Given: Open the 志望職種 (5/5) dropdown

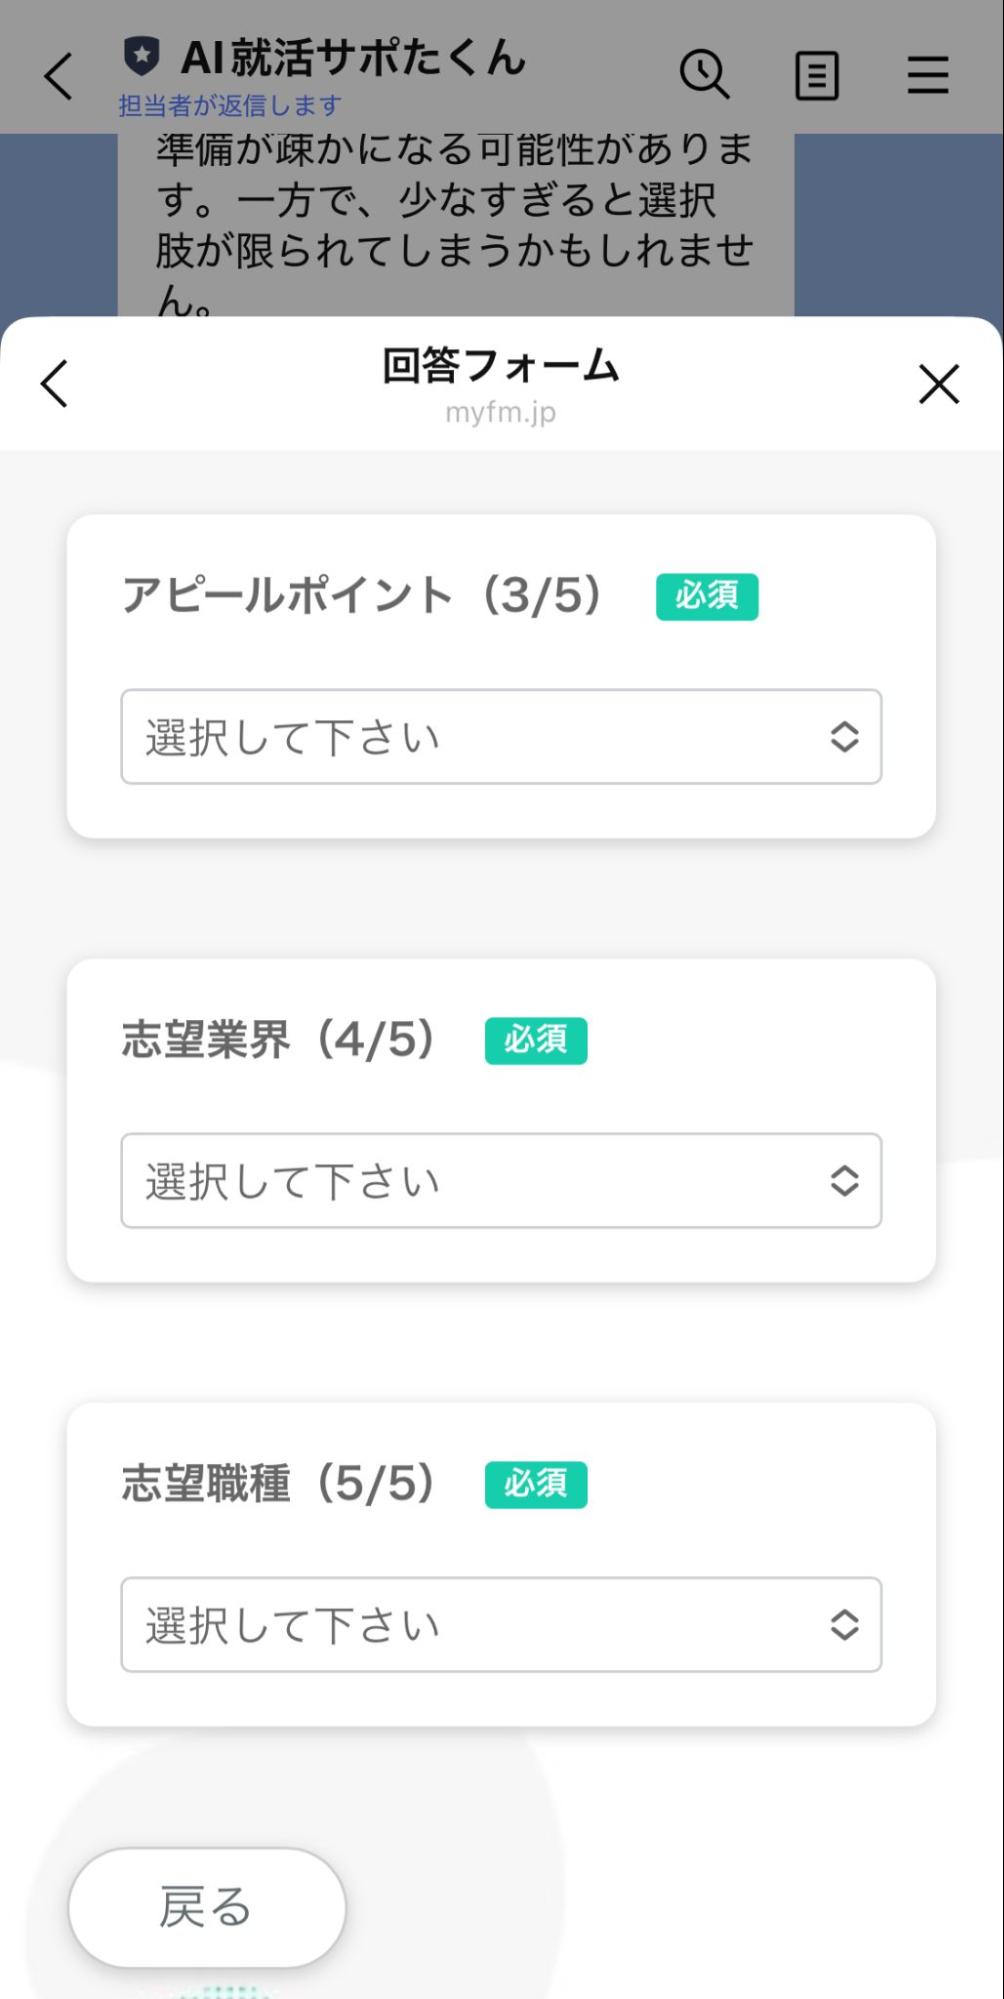Looking at the screenshot, I should tap(501, 1625).
